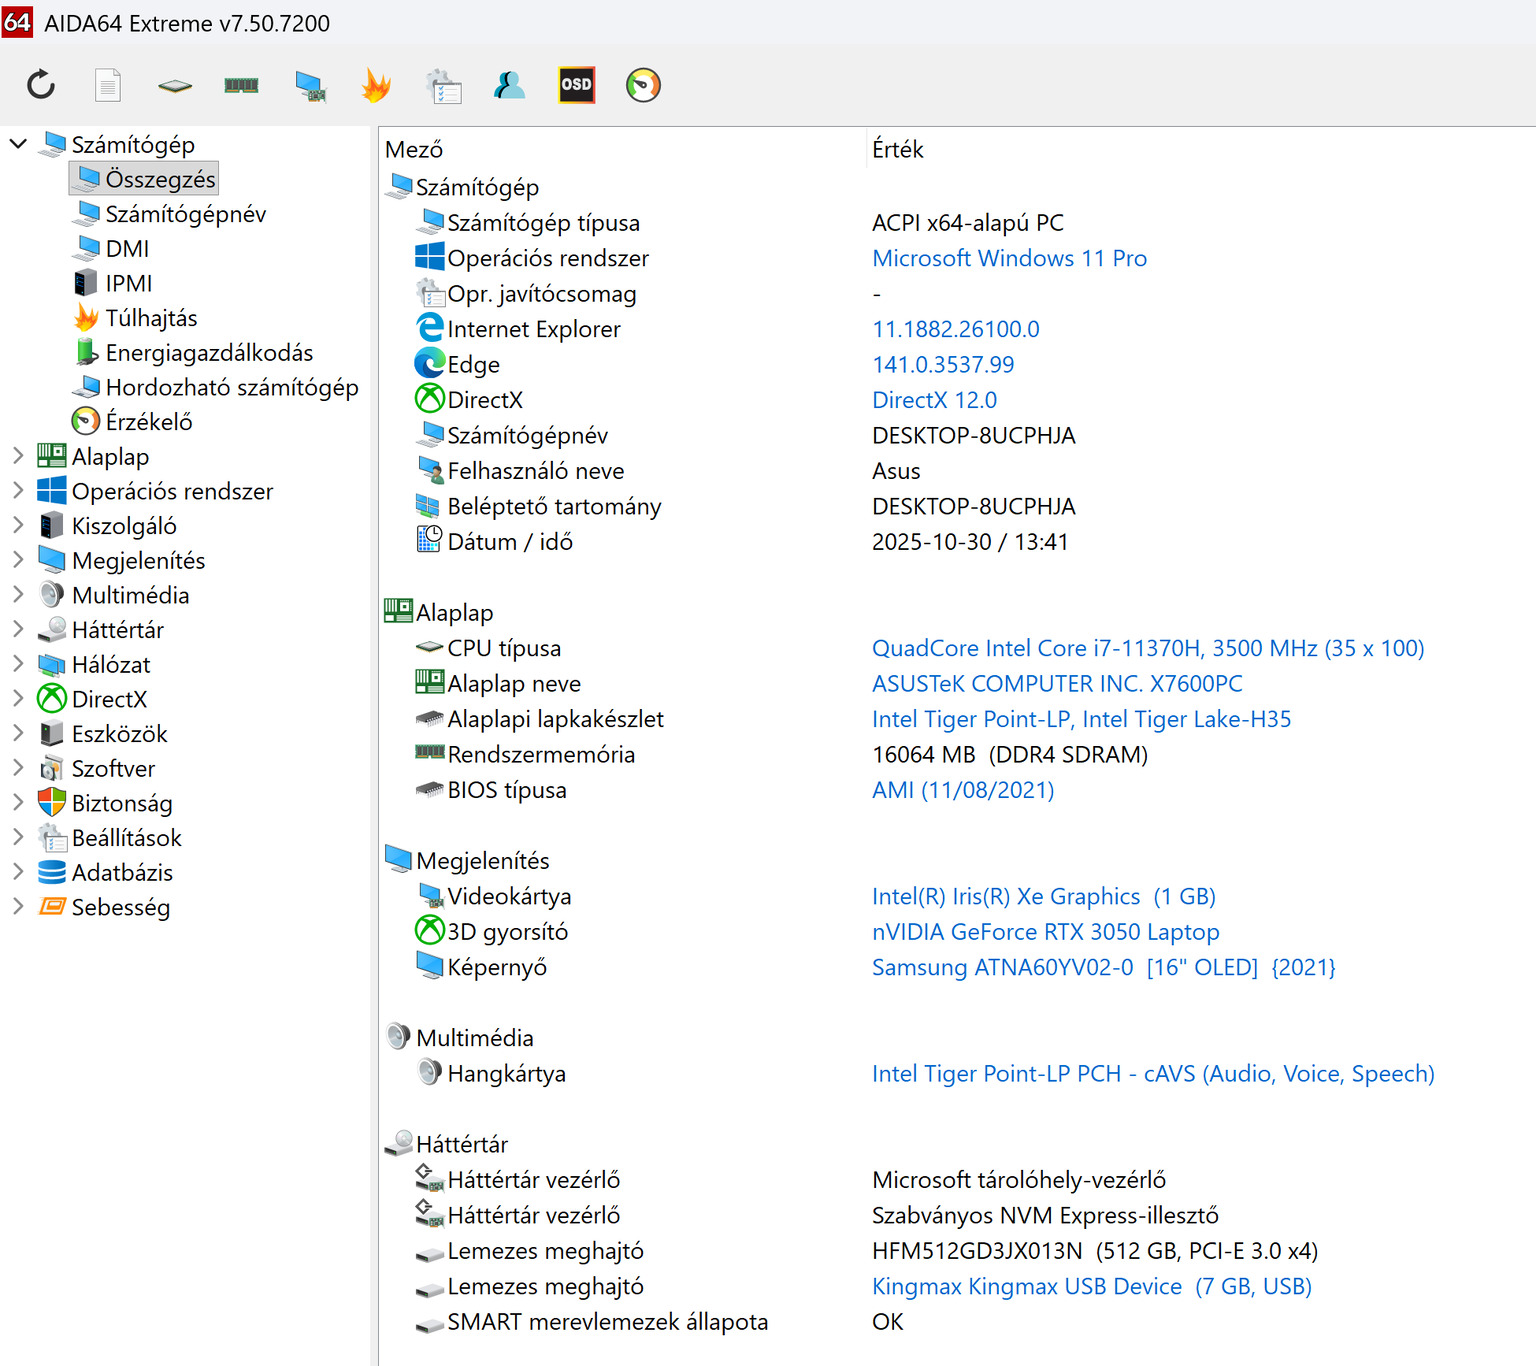Click the gauge SensorPanel toolbar icon

tap(643, 85)
